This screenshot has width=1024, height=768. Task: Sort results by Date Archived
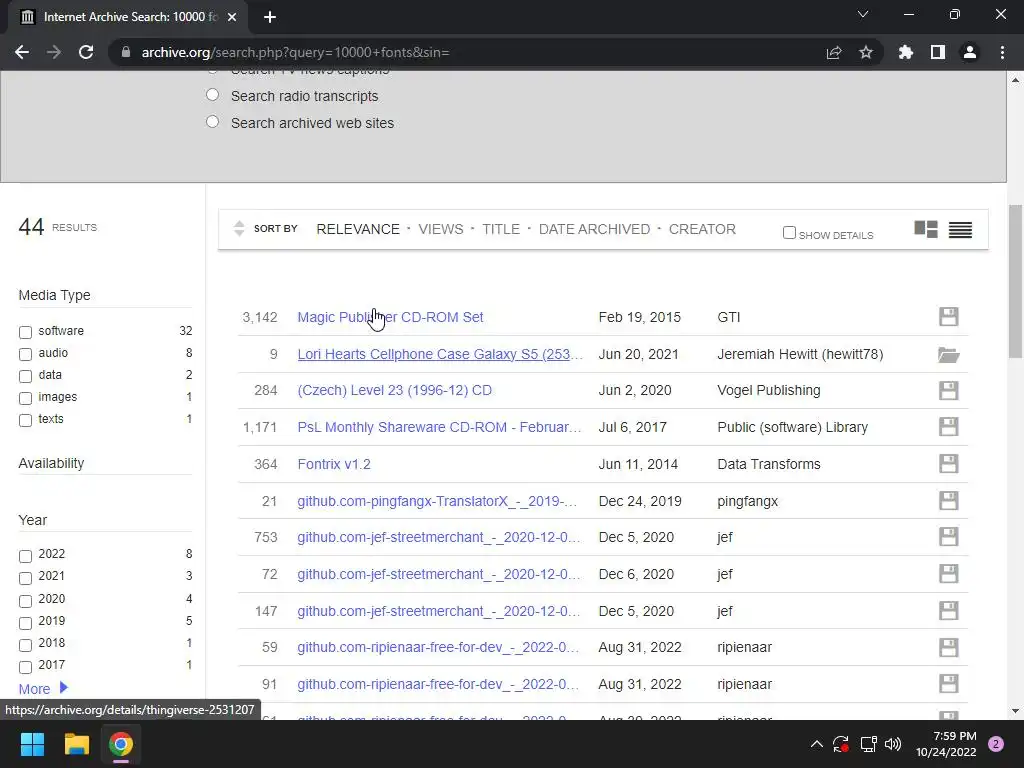pyautogui.click(x=594, y=229)
